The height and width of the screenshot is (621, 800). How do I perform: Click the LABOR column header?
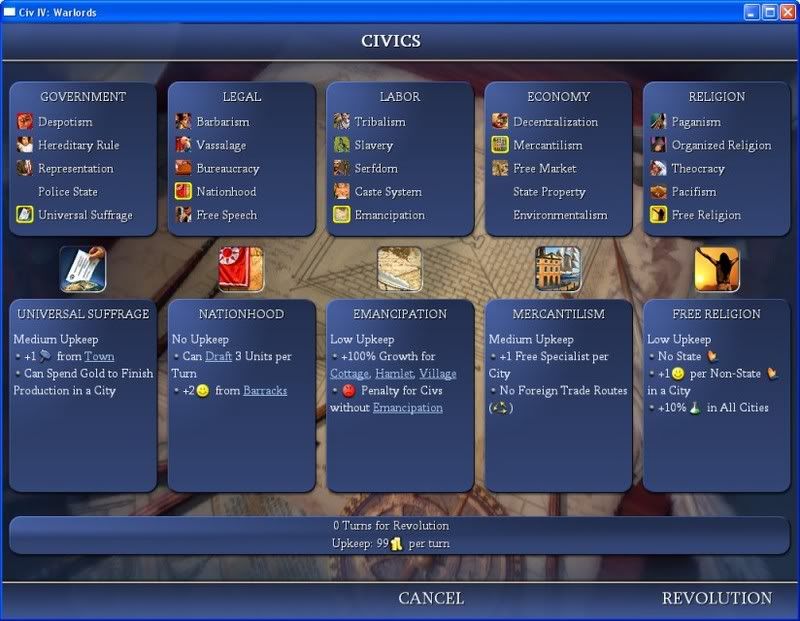click(x=400, y=96)
